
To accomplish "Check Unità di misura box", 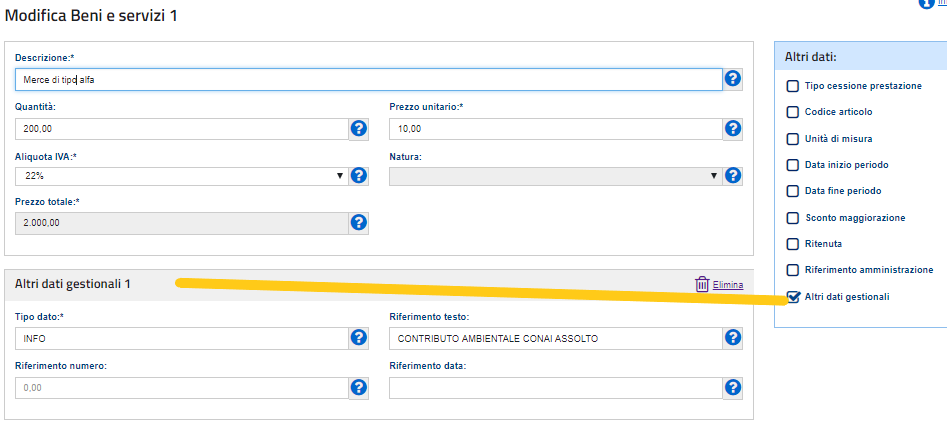I will 792,138.
